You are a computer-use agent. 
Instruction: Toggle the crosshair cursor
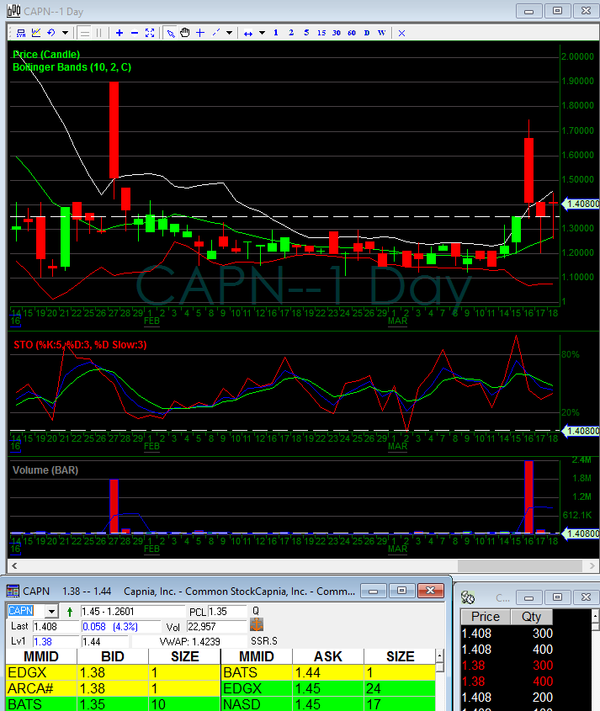point(200,32)
